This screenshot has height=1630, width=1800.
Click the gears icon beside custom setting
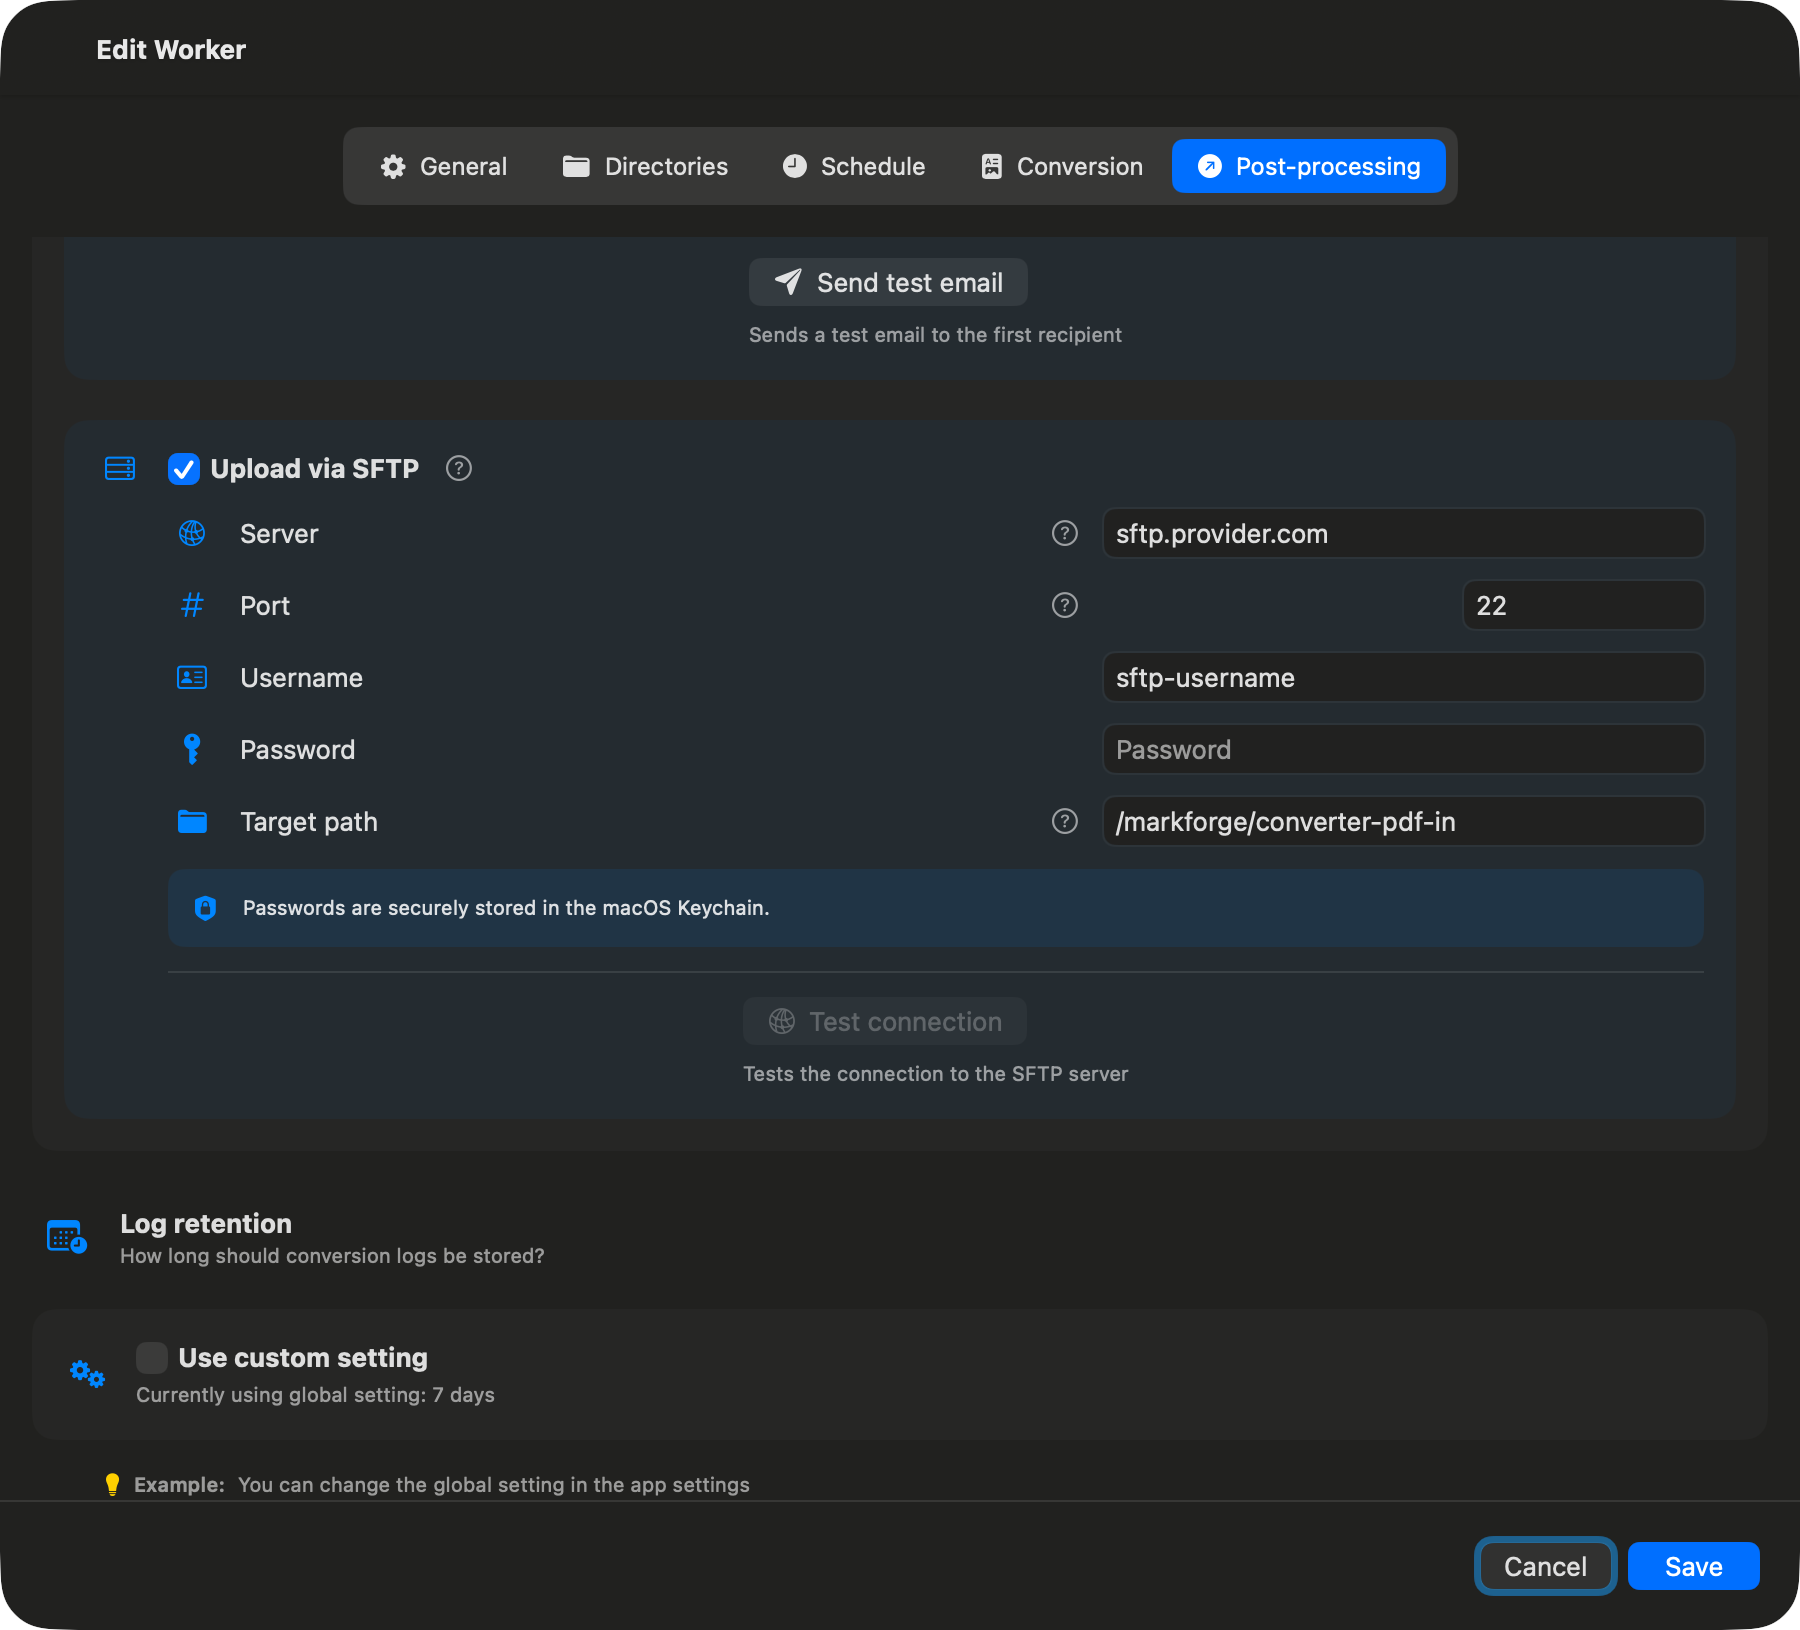pyautogui.click(x=87, y=1374)
